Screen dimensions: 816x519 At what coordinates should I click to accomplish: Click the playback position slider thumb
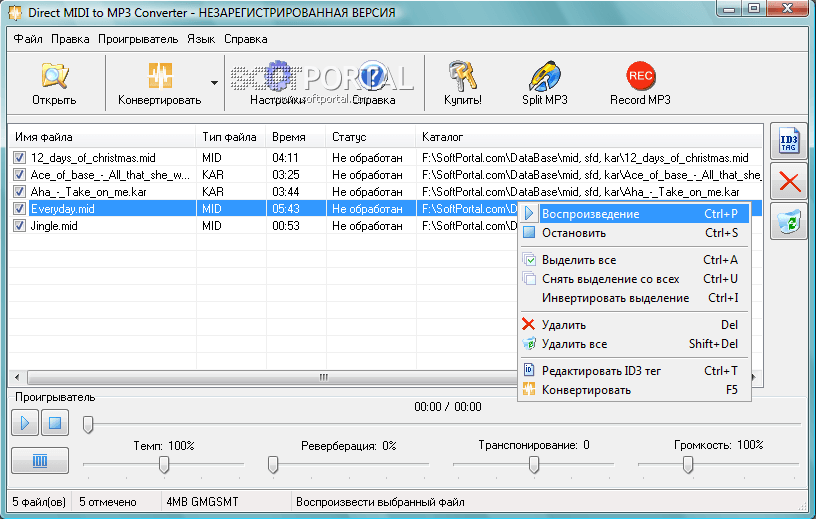[88, 424]
